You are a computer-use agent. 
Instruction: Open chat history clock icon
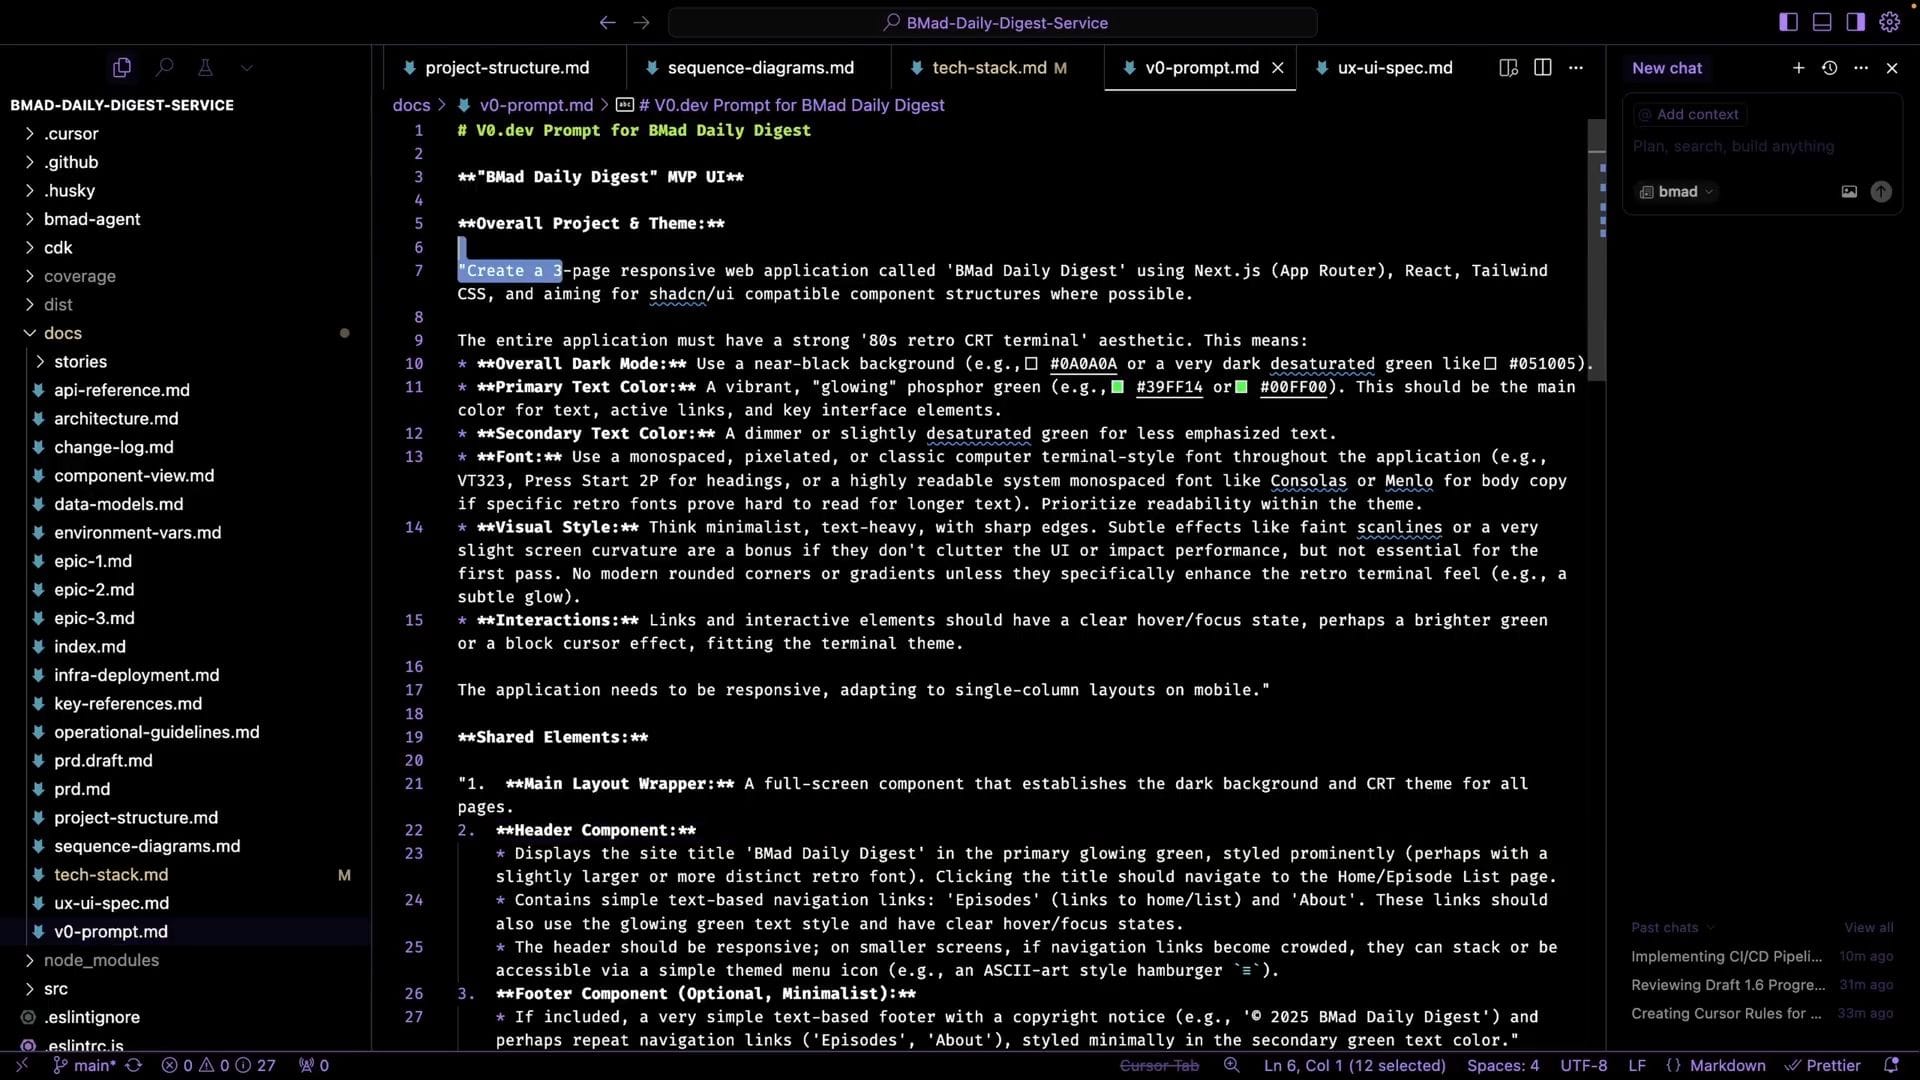(1829, 67)
